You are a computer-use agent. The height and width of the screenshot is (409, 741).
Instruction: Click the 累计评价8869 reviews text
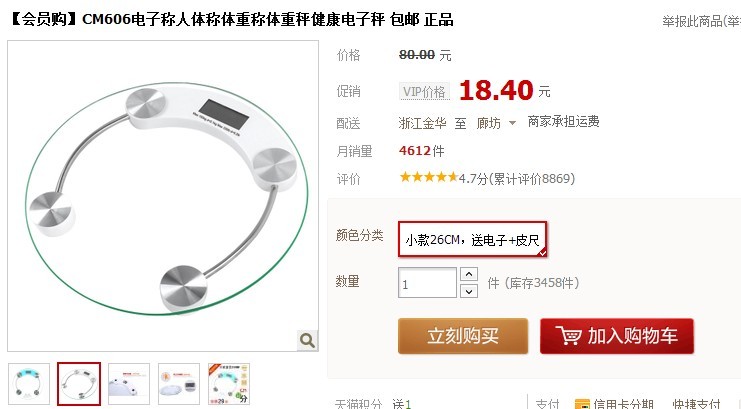point(533,179)
